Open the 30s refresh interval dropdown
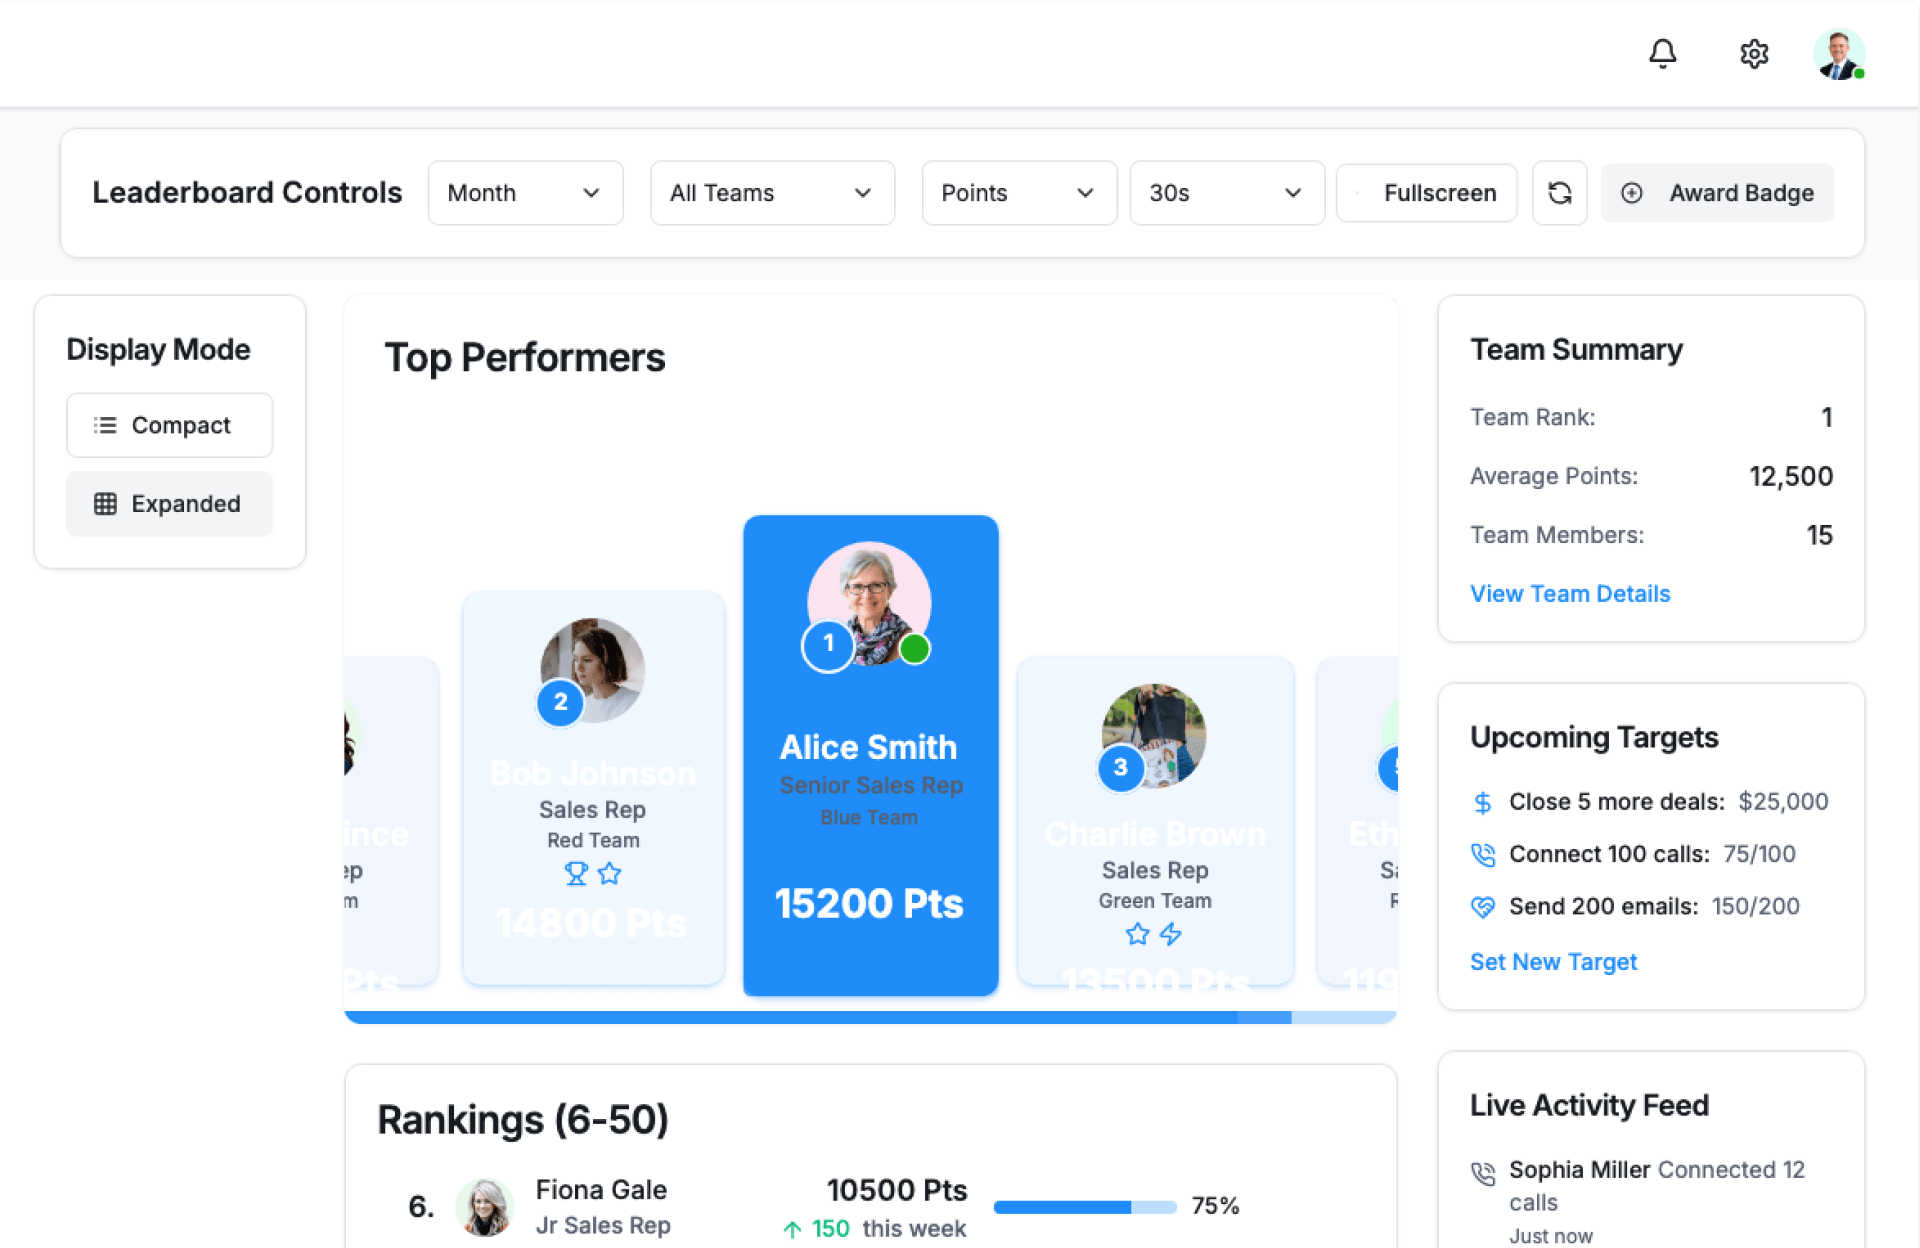The image size is (1920, 1248). pos(1226,193)
